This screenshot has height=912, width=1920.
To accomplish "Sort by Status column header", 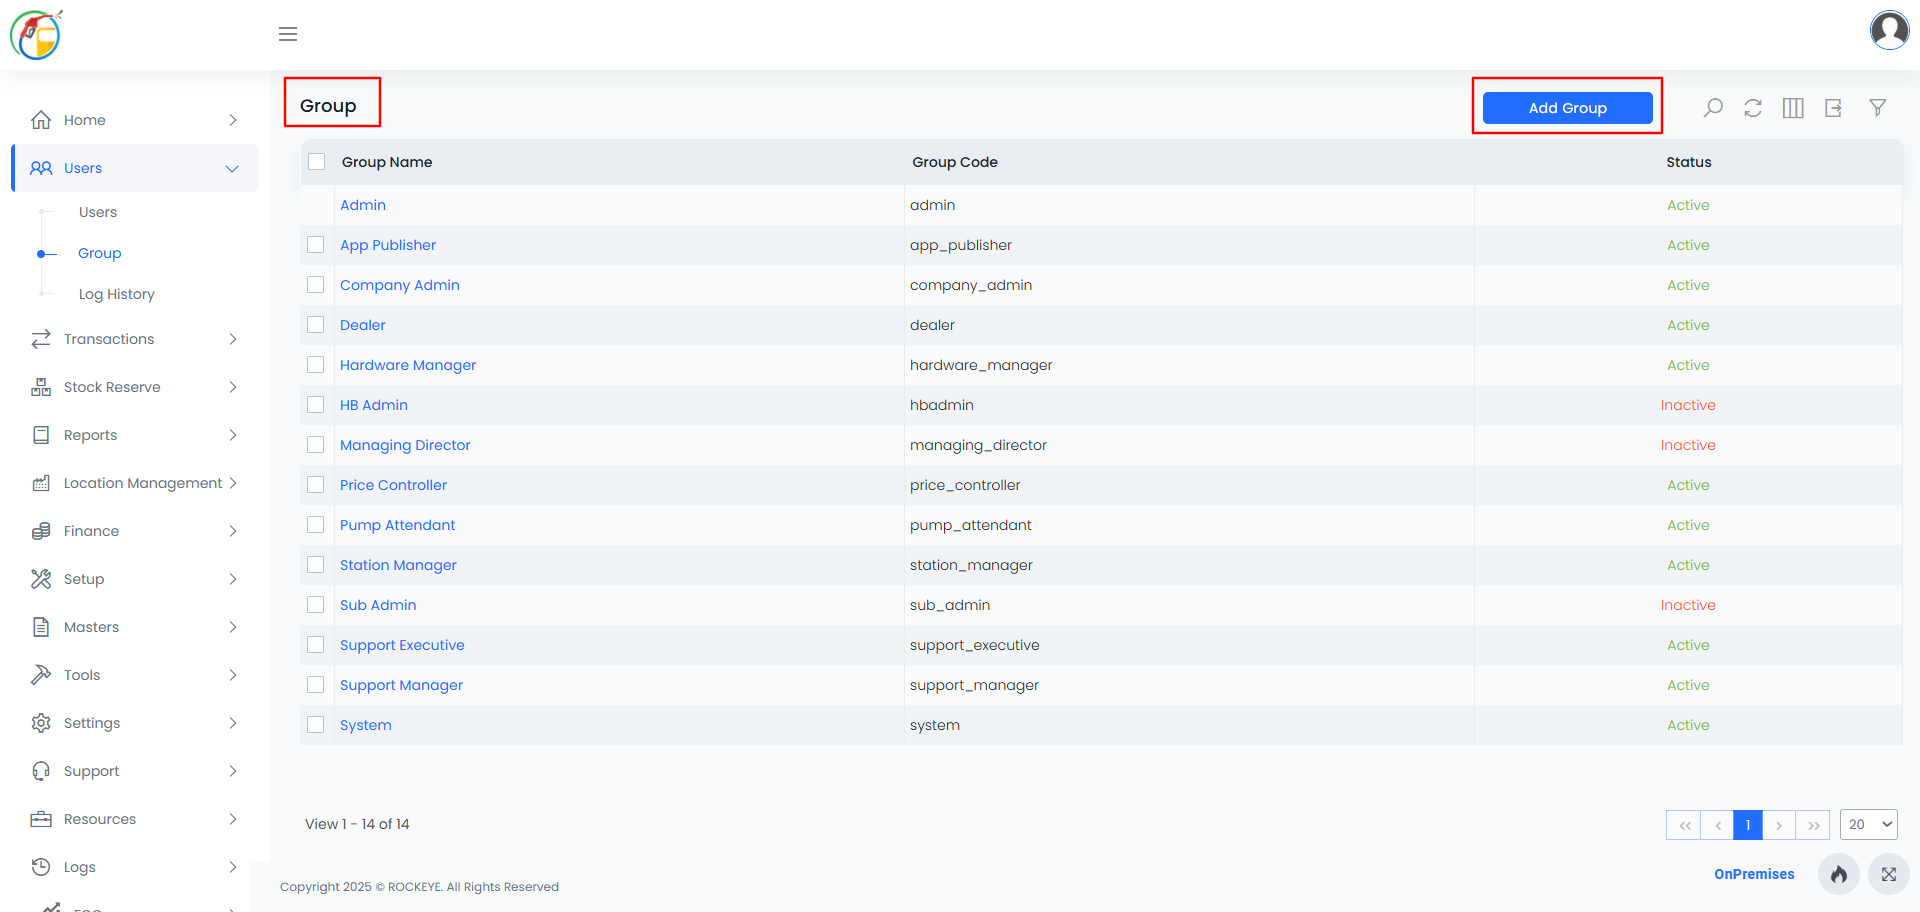I will (1689, 162).
